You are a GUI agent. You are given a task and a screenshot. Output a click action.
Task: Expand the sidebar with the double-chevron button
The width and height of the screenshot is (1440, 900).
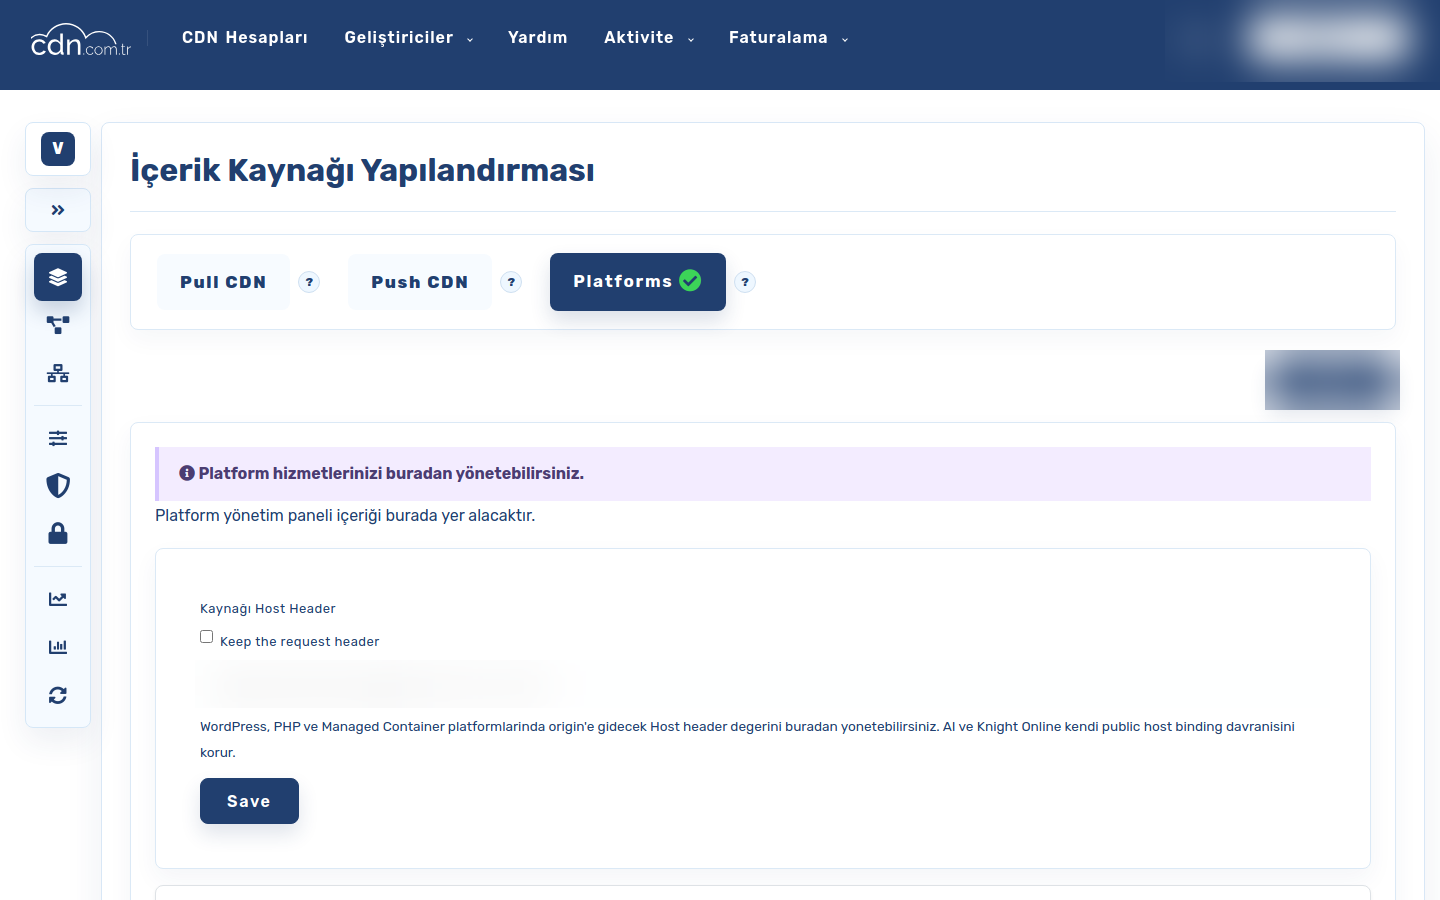58,210
